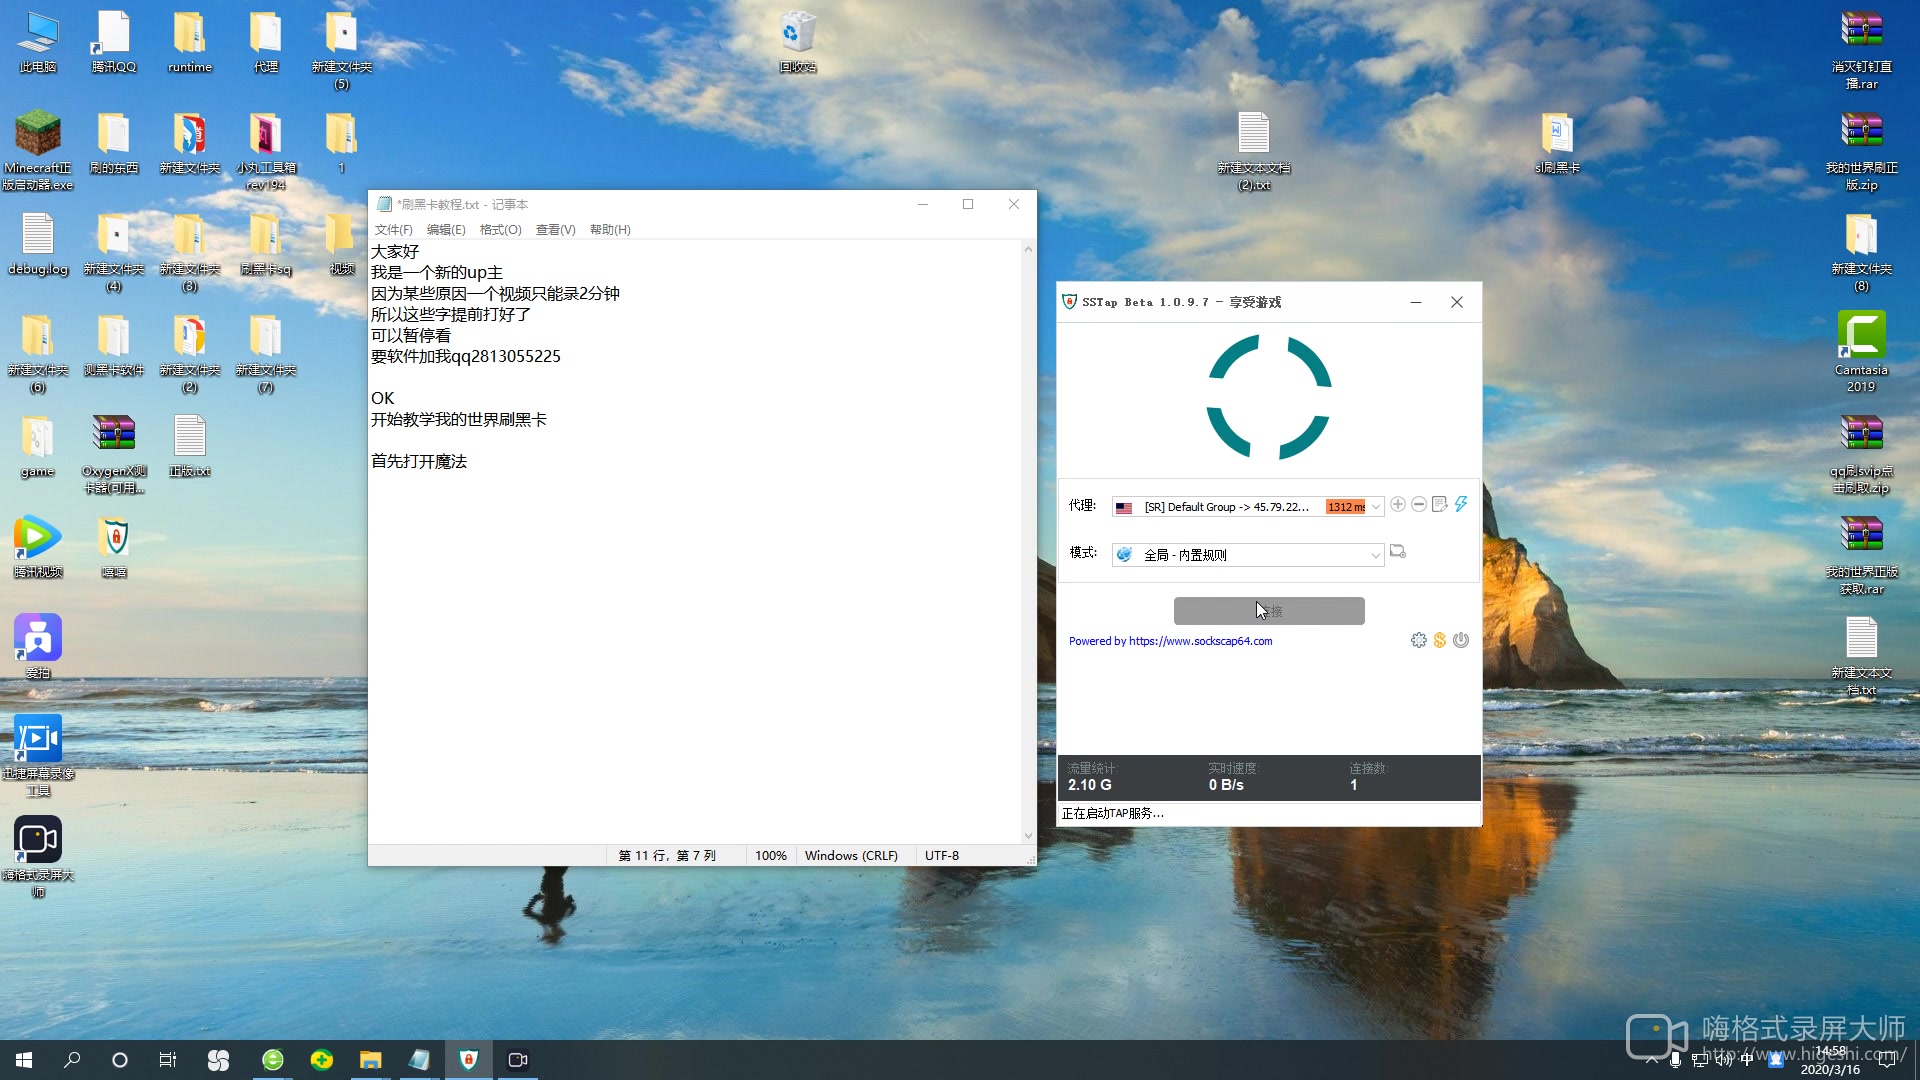The height and width of the screenshot is (1080, 1920).
Task: Click the add proxy plus icon
Action: coord(1398,504)
